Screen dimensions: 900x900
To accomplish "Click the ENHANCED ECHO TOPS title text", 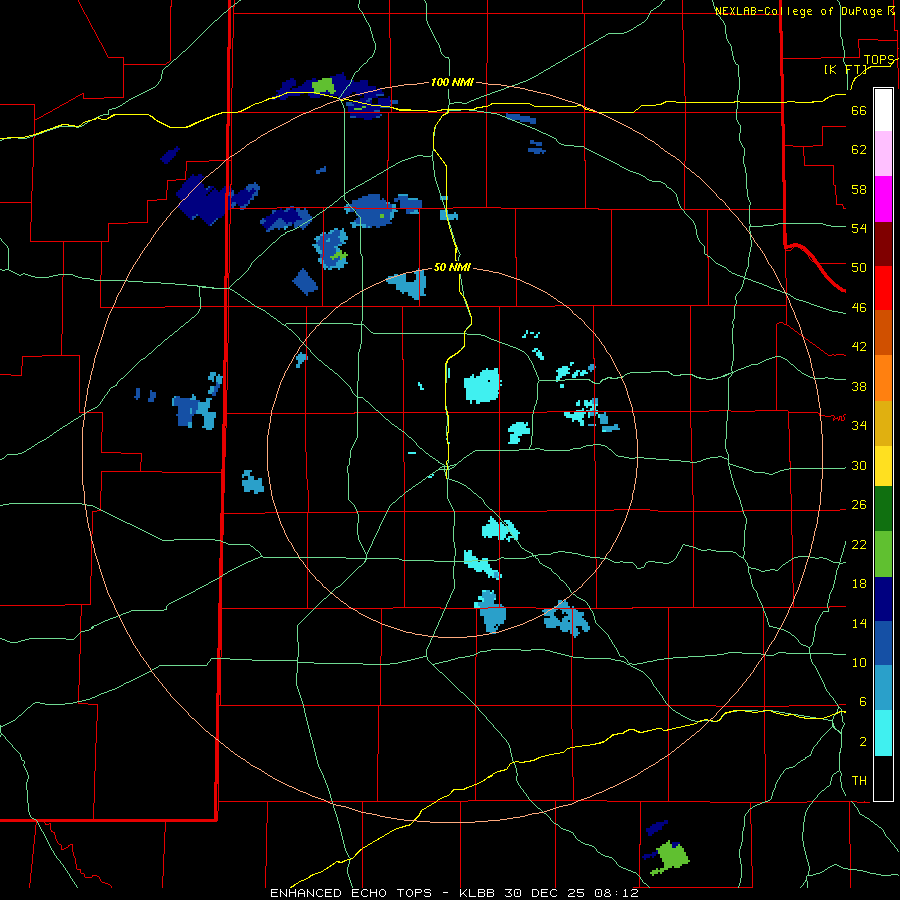I will click(x=351, y=893).
